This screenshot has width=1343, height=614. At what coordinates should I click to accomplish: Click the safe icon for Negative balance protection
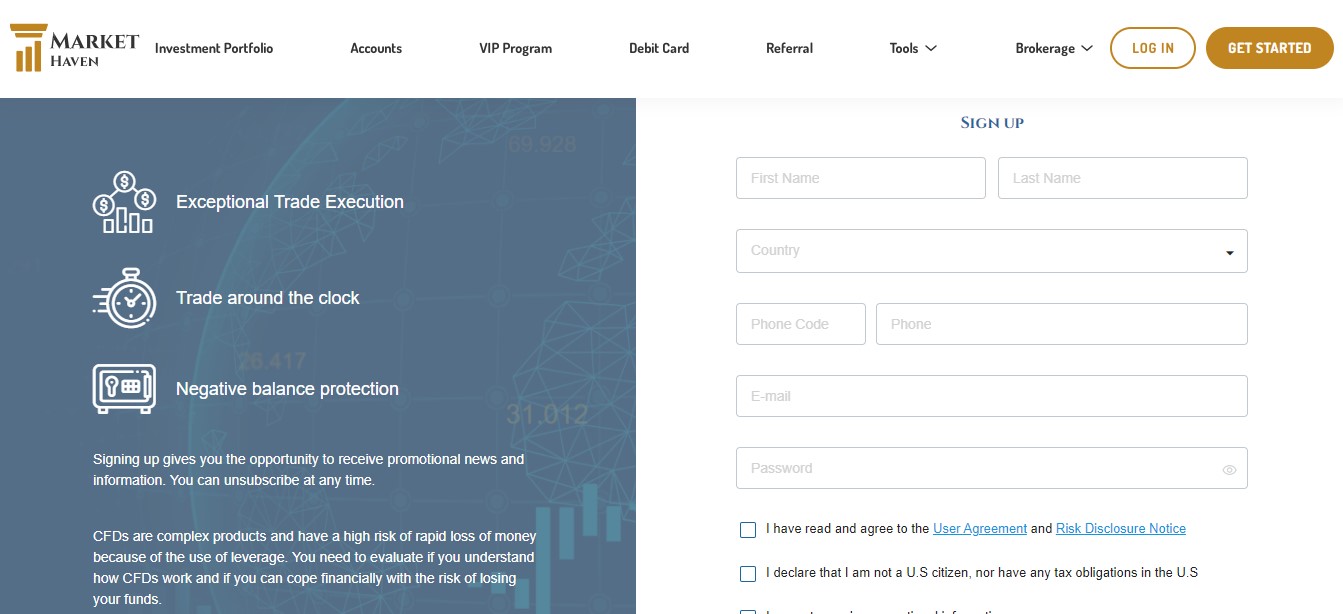[124, 389]
